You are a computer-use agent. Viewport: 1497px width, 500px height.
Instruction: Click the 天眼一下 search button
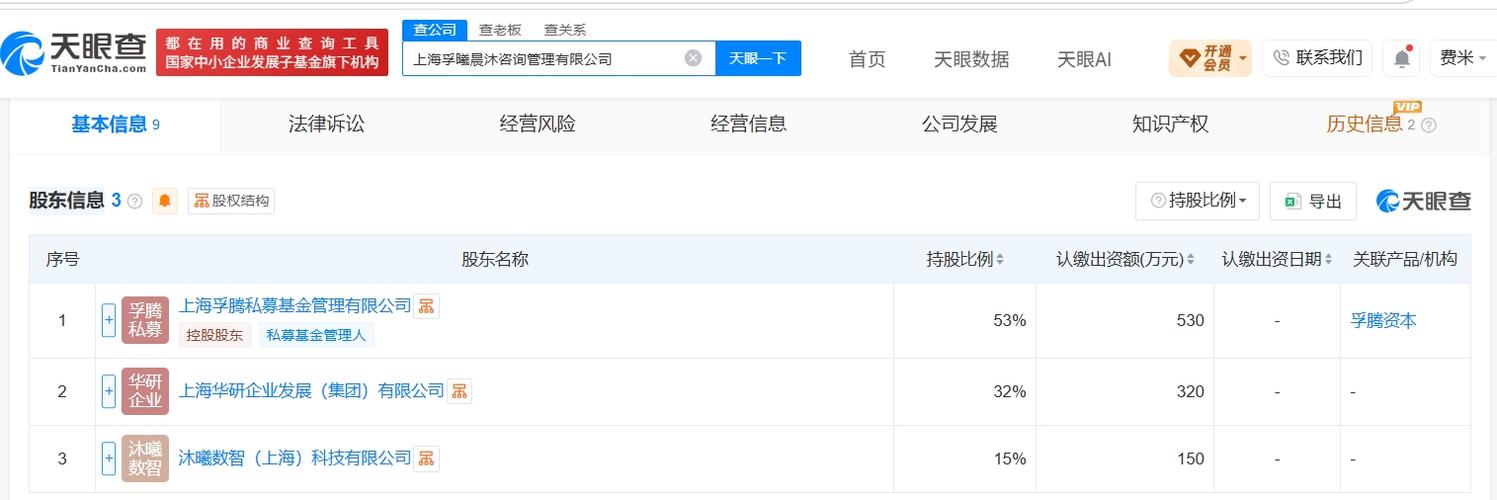pos(758,58)
